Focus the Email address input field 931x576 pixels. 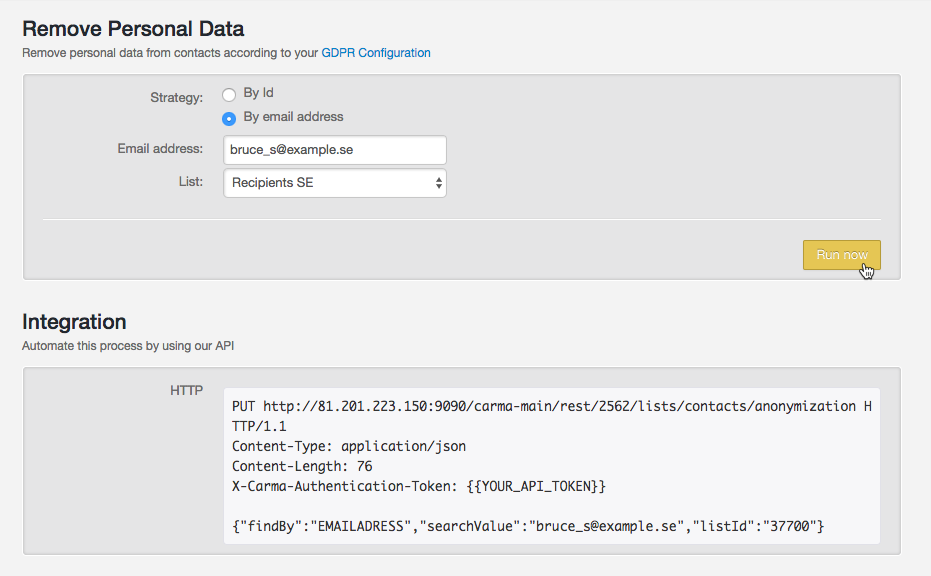(335, 150)
